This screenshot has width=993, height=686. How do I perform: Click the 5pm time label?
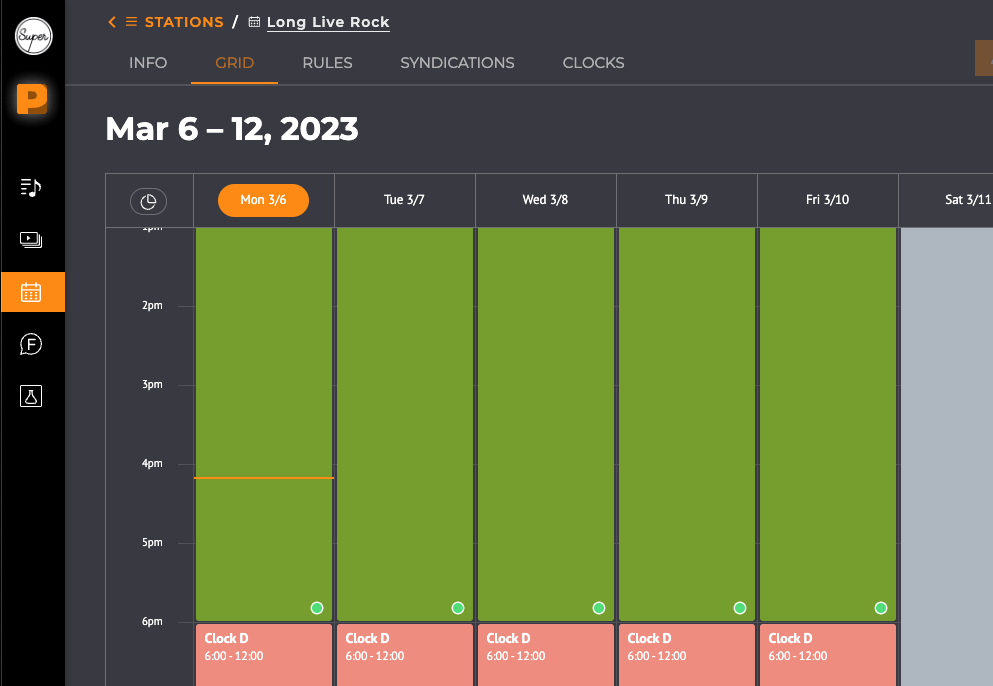click(152, 542)
